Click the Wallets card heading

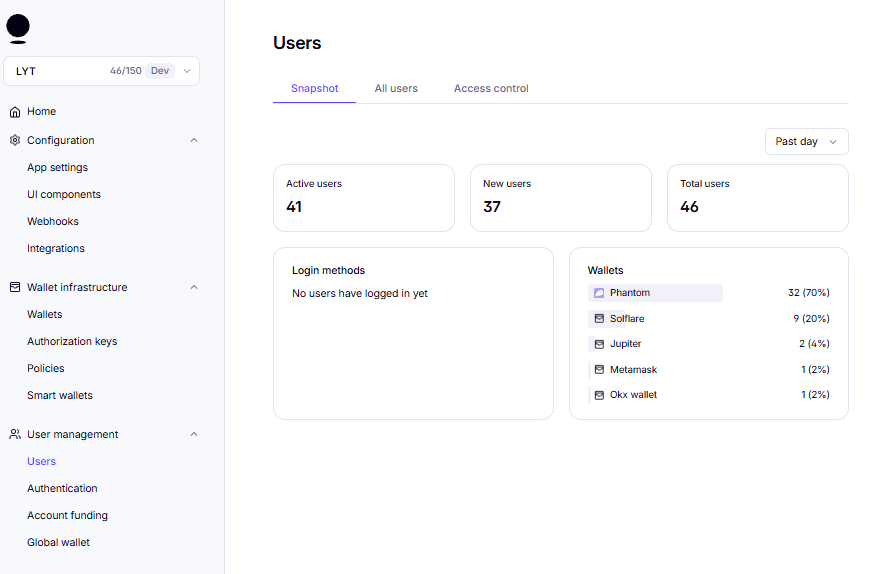pyautogui.click(x=605, y=270)
